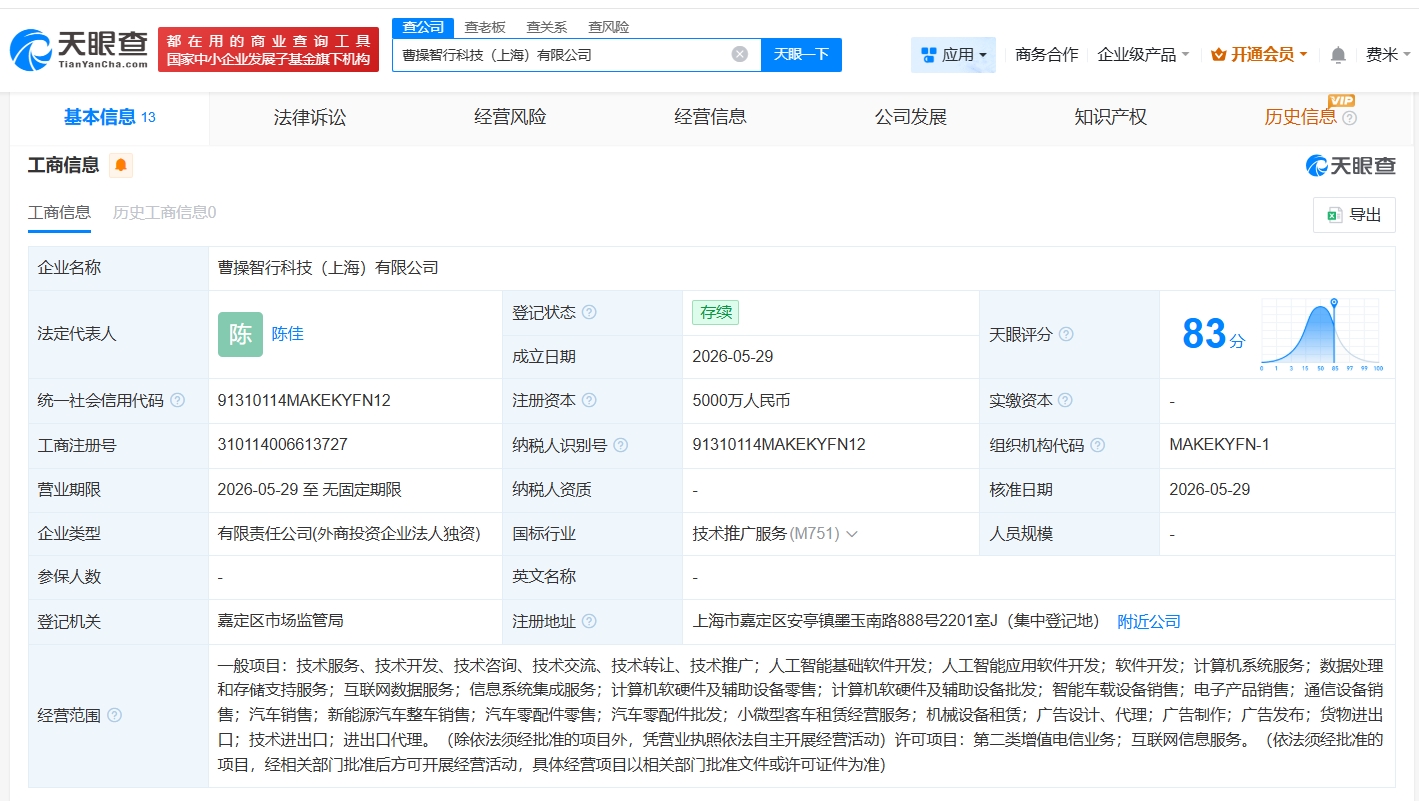Click the 纳税人识别号 value 91310114MAKEKYFN12
The height and width of the screenshot is (801, 1419).
click(779, 445)
